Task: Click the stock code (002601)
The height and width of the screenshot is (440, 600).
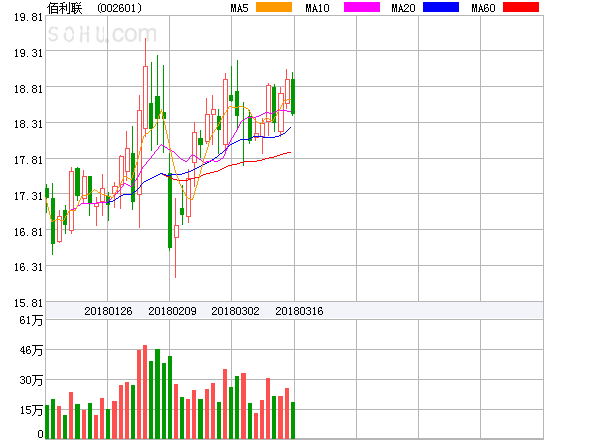Action: 119,8
